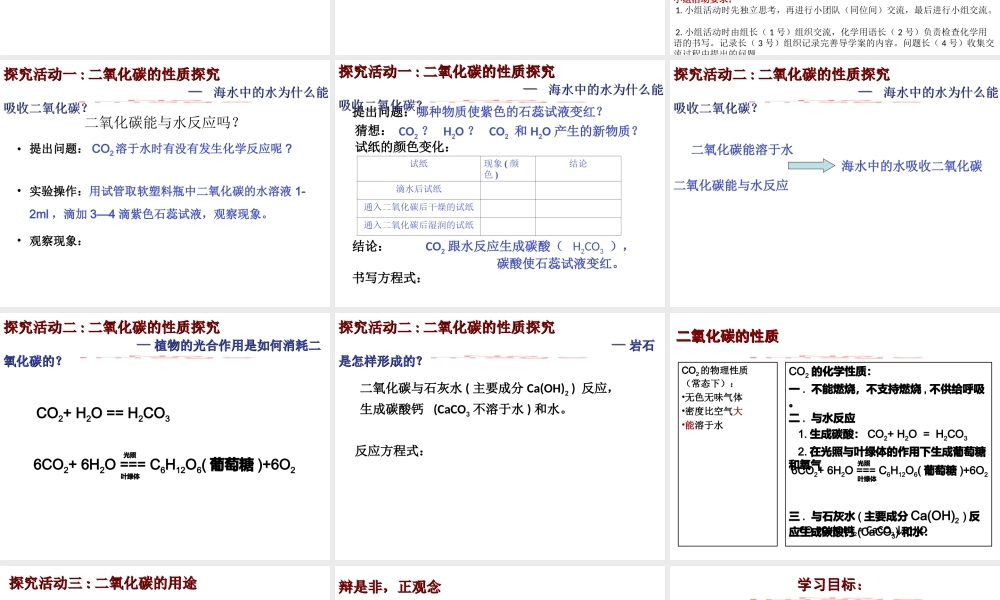The image size is (1000, 600).
Task: Click rule 1. 小组活动时先独立思考
Action: [833, 10]
